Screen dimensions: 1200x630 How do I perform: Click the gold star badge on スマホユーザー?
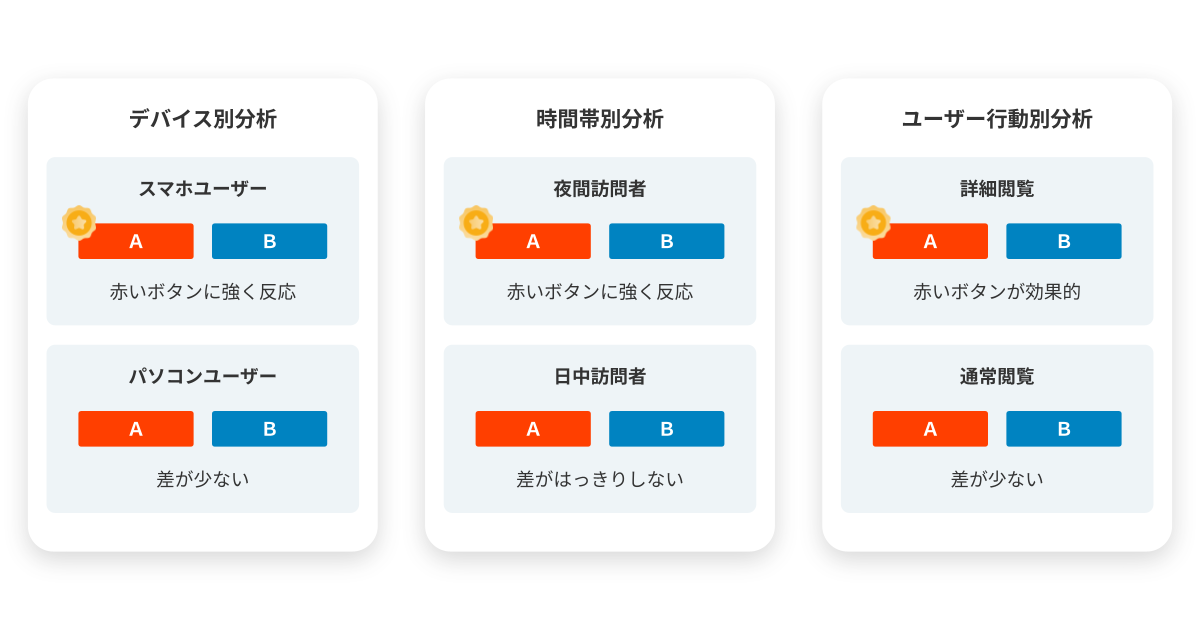[79, 222]
